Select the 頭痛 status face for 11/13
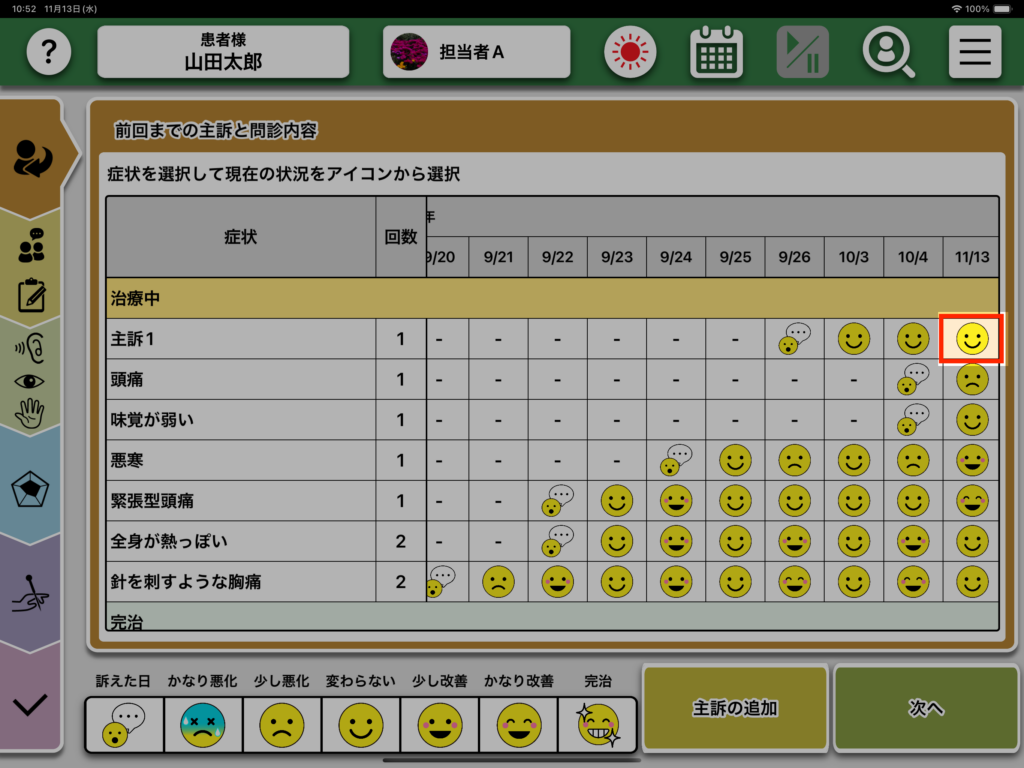This screenshot has width=1024, height=768. [x=972, y=380]
